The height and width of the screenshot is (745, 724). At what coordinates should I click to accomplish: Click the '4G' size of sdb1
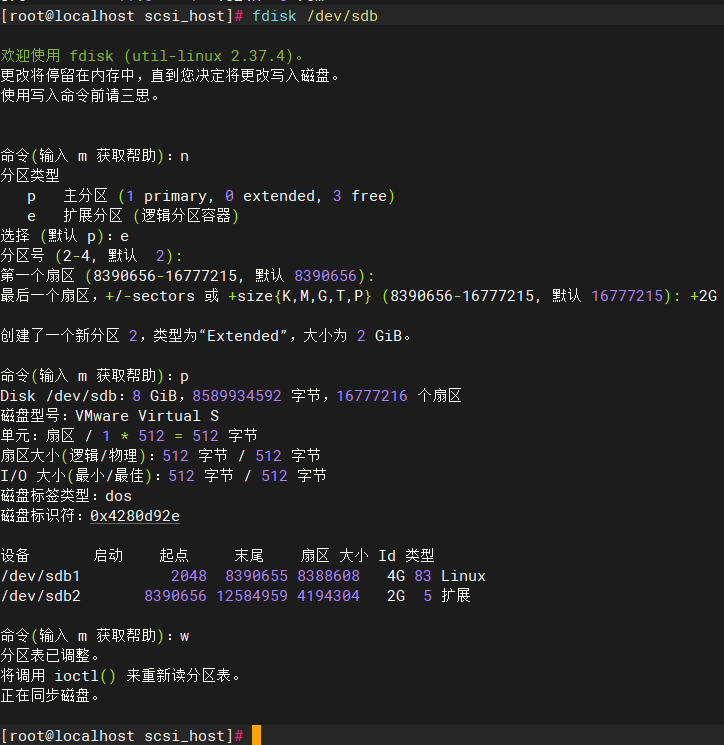tap(396, 576)
